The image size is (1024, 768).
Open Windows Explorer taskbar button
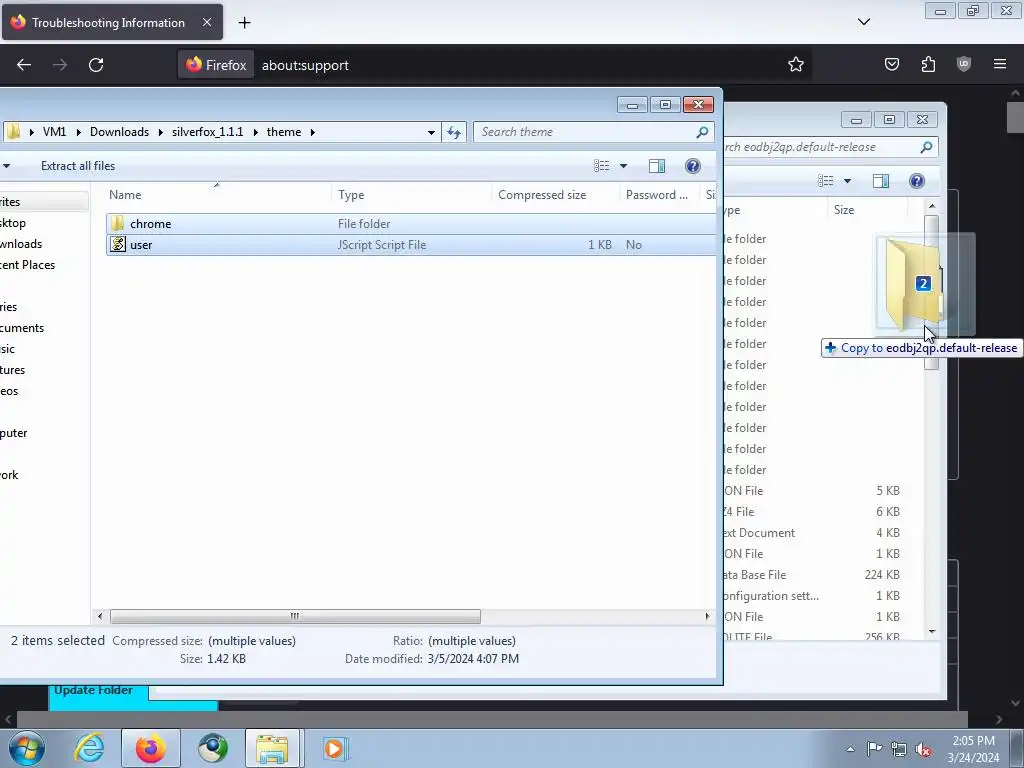coord(272,748)
